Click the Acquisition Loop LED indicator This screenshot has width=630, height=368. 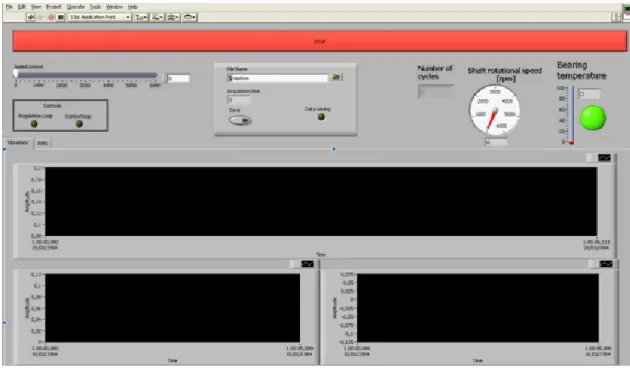point(34,124)
